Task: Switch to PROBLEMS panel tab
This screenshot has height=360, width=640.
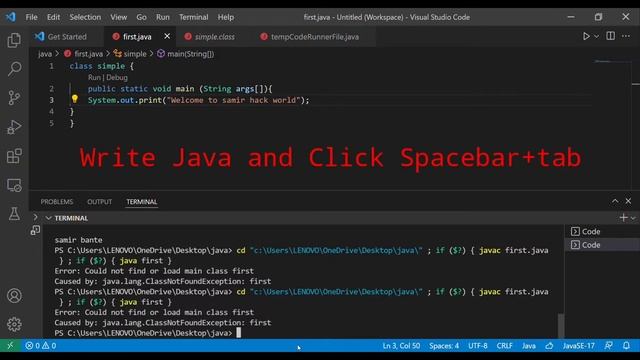Action: pos(57,202)
